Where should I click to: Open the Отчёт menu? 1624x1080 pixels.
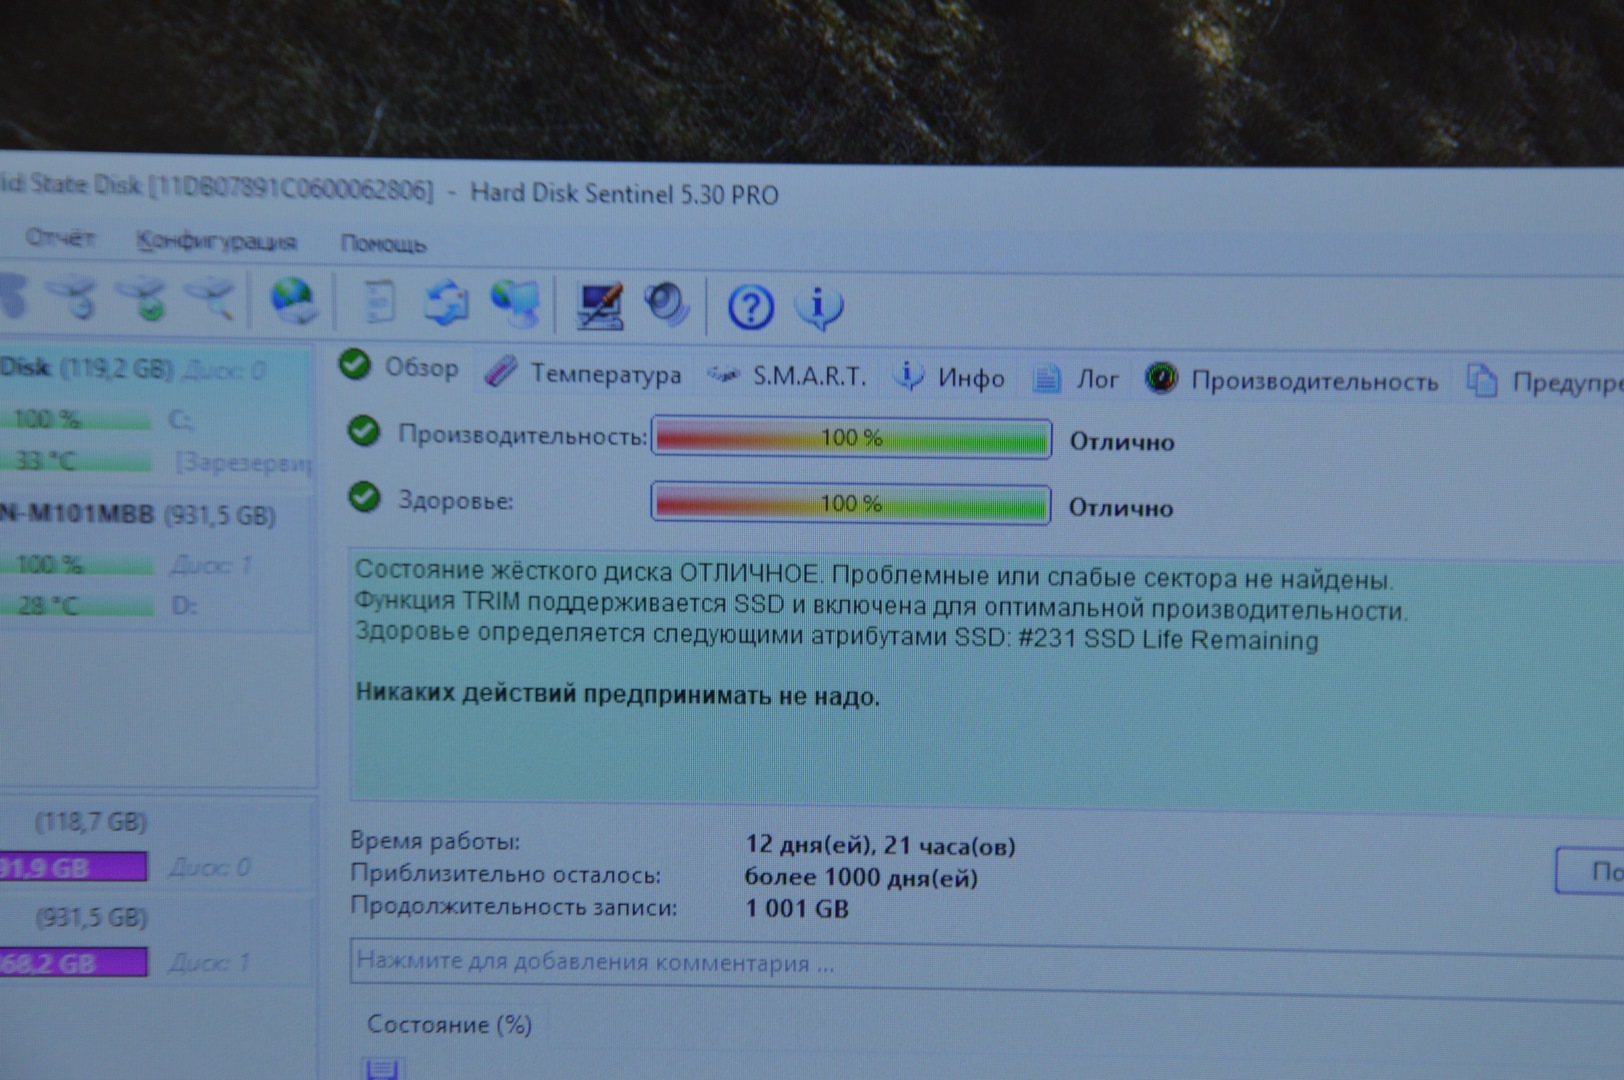tap(60, 238)
